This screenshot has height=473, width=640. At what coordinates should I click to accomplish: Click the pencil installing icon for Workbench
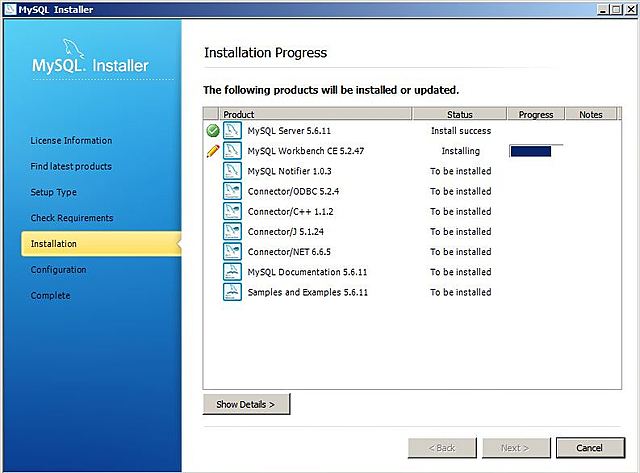pos(213,151)
